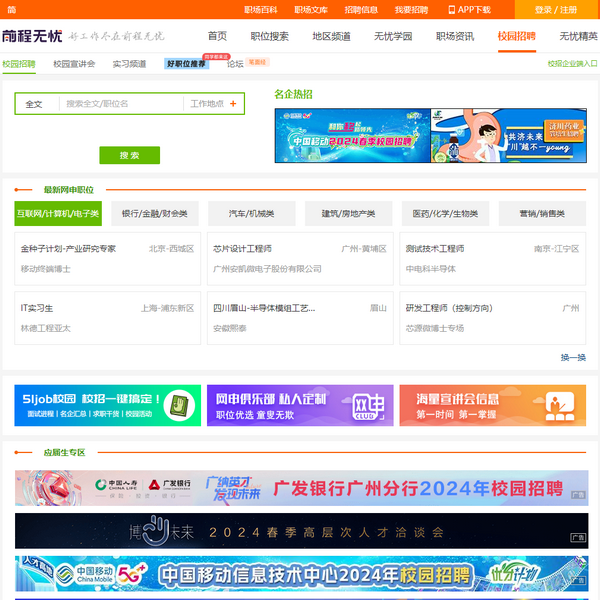
Task: Click the search keyword input field
Action: point(122,103)
